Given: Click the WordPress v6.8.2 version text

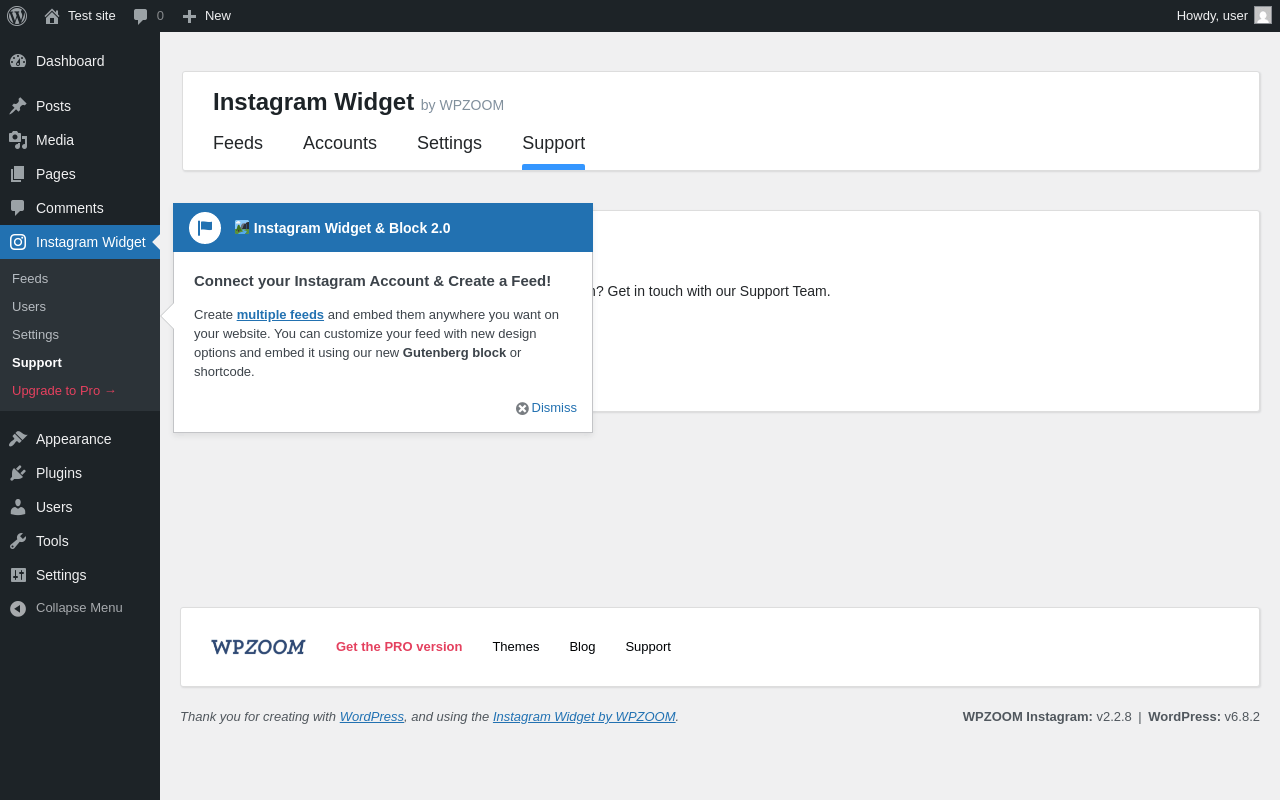Looking at the screenshot, I should (x=1204, y=717).
